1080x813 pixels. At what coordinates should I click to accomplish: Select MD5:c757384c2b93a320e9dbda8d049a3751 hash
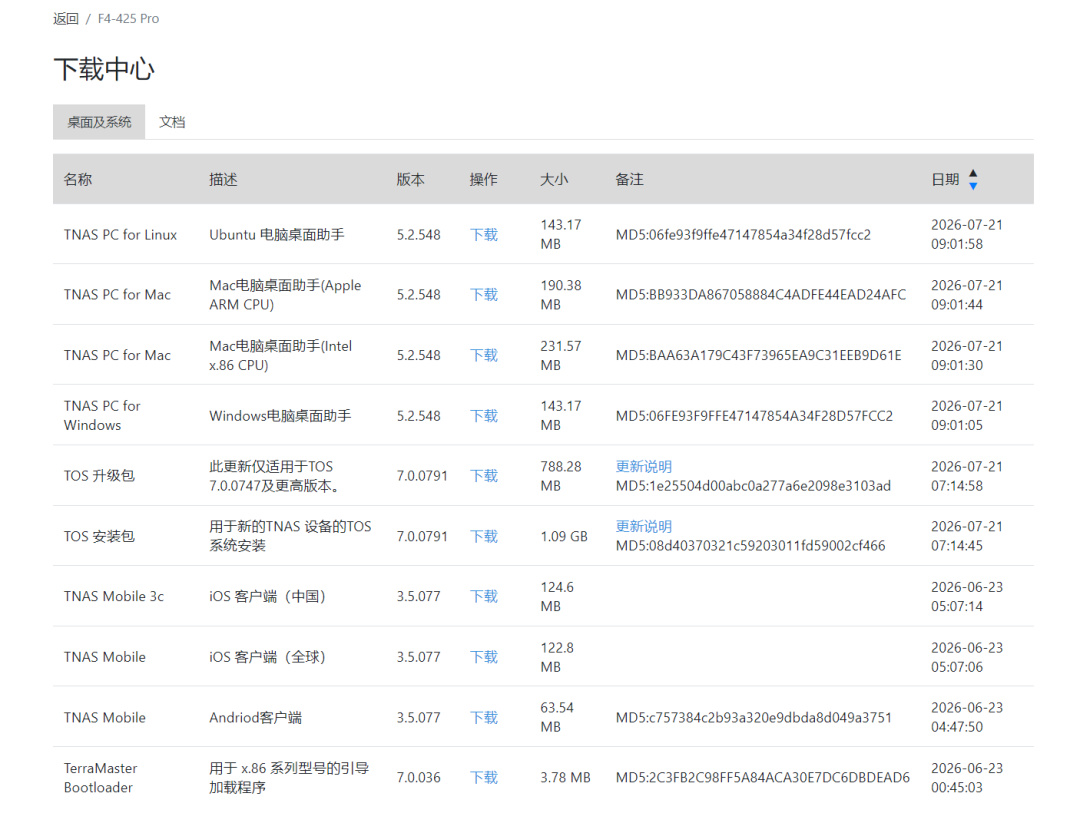[754, 718]
